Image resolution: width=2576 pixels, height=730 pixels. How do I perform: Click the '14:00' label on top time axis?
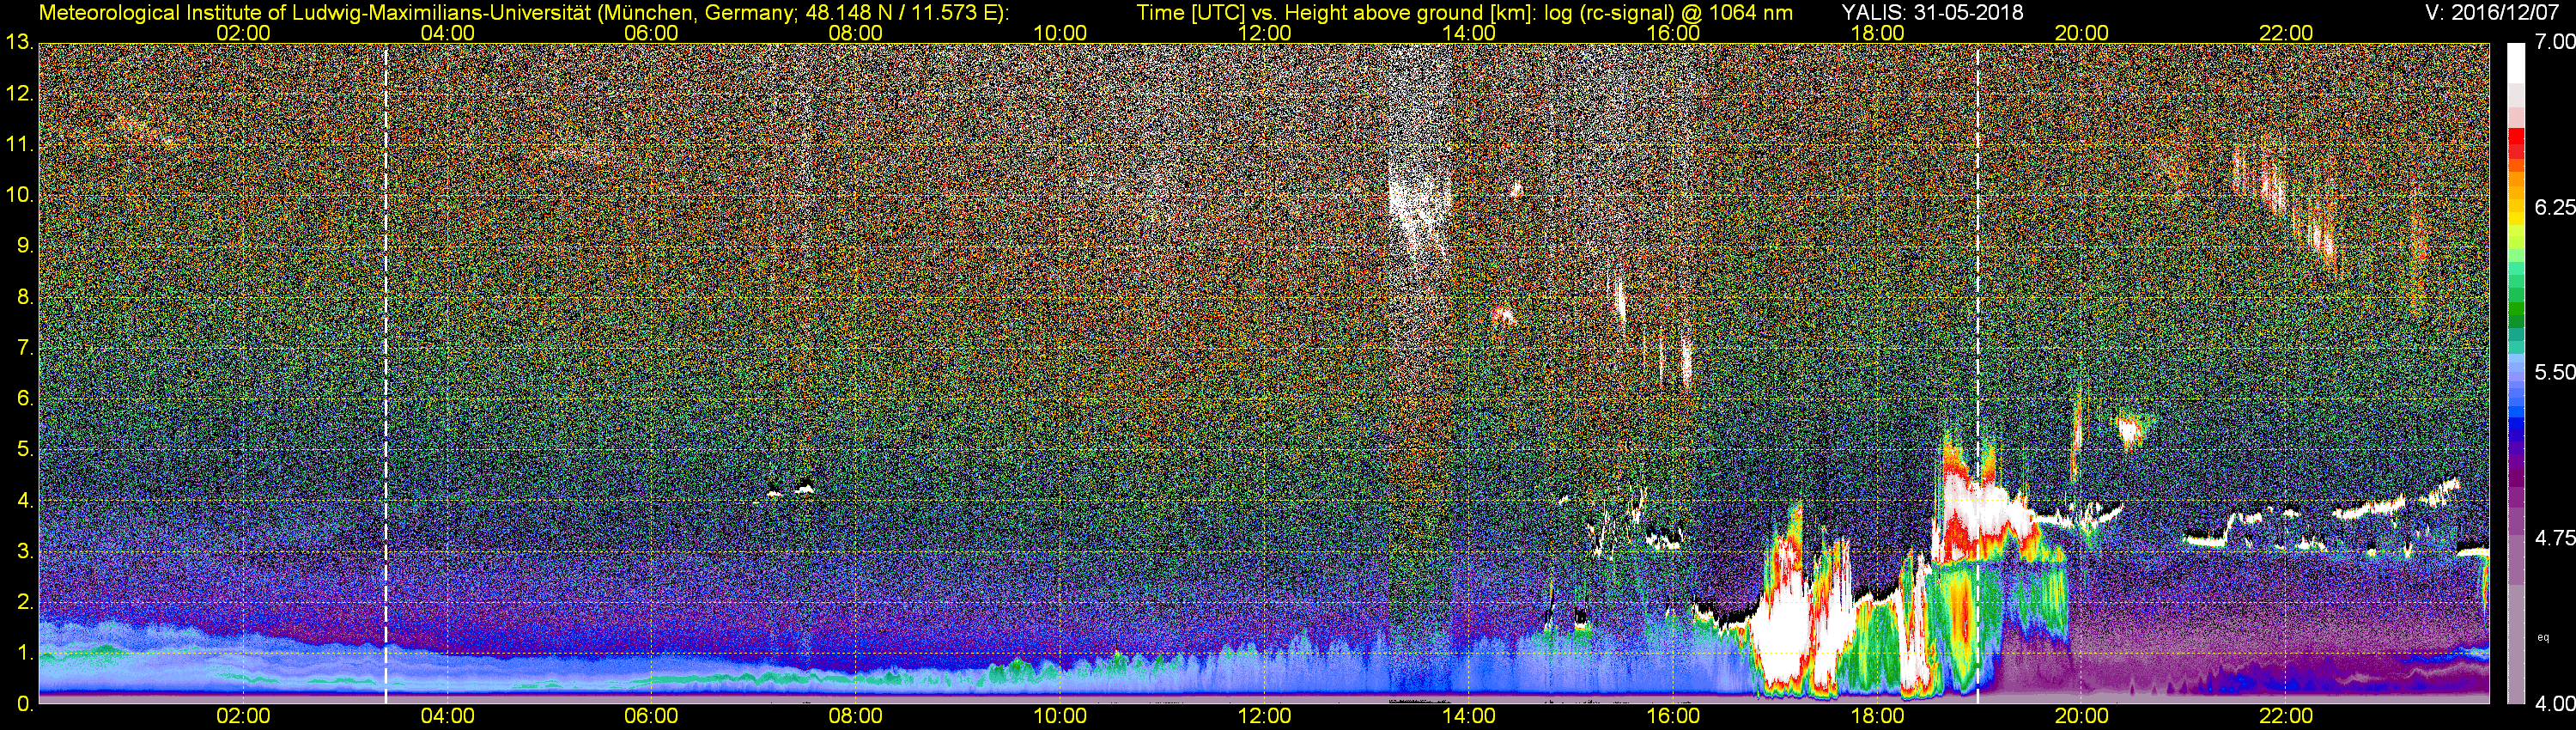coord(1469,33)
